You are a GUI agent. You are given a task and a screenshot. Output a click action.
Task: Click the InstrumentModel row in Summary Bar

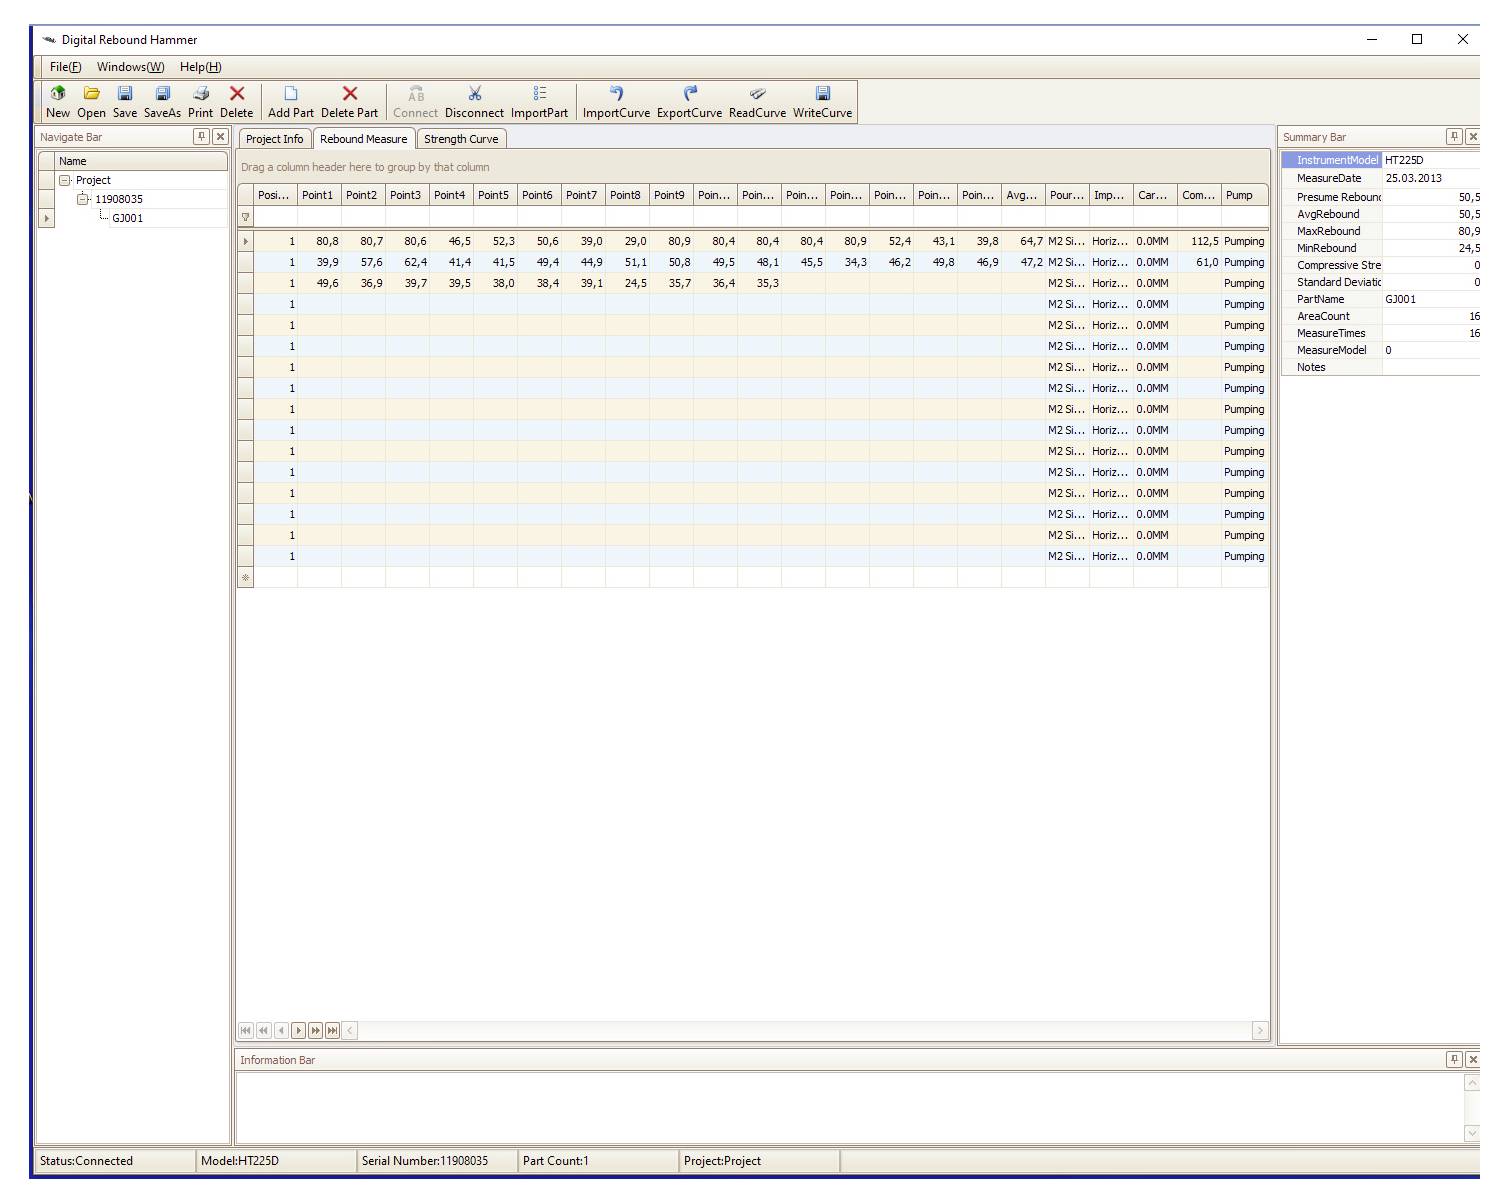(1380, 160)
